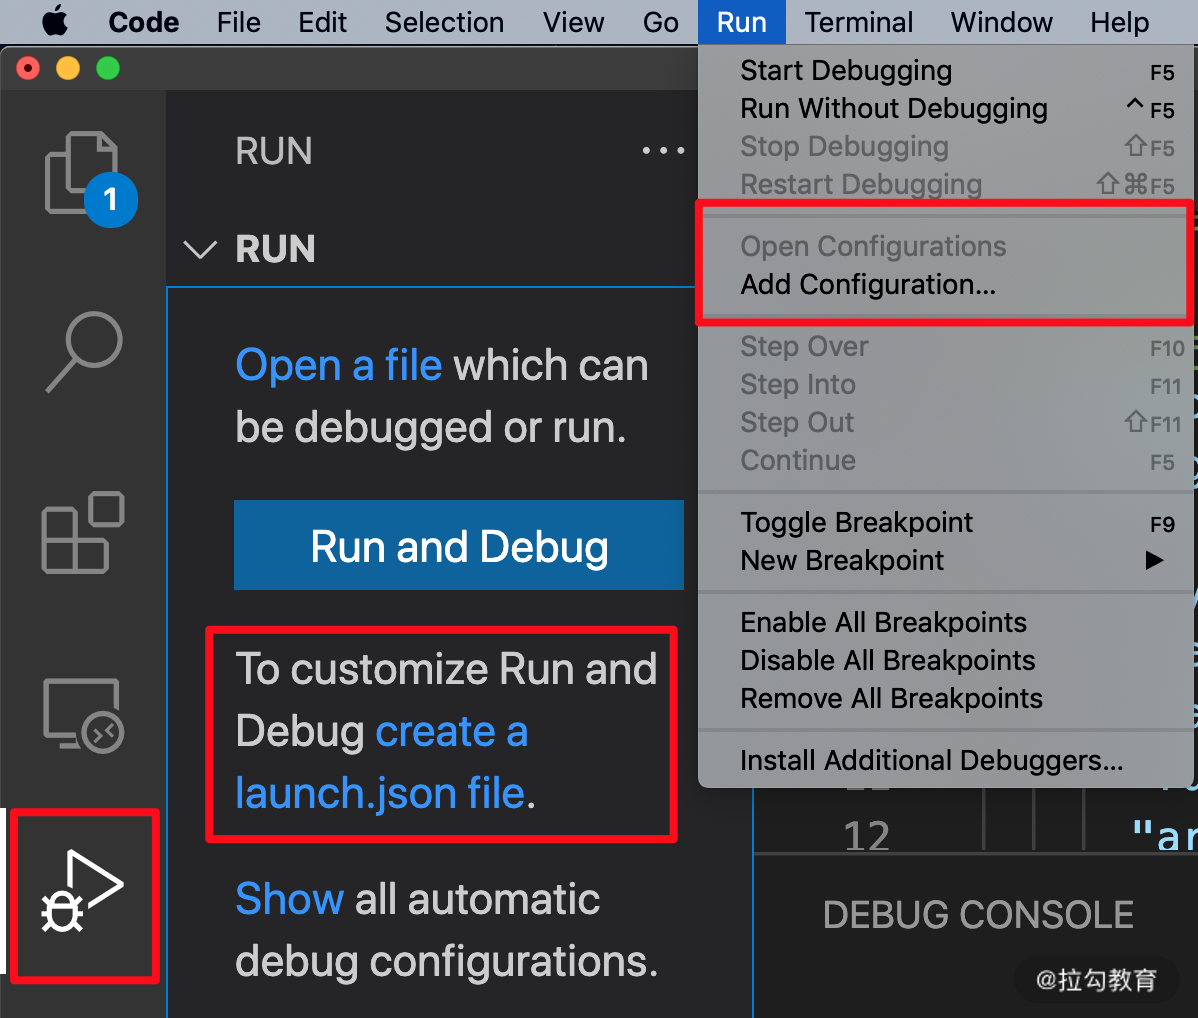
Task: Open the Help menu
Action: tap(1119, 22)
